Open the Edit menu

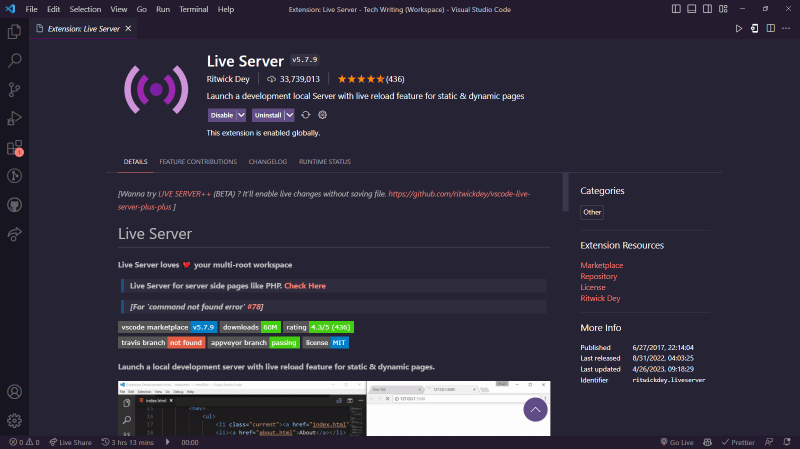(53, 9)
